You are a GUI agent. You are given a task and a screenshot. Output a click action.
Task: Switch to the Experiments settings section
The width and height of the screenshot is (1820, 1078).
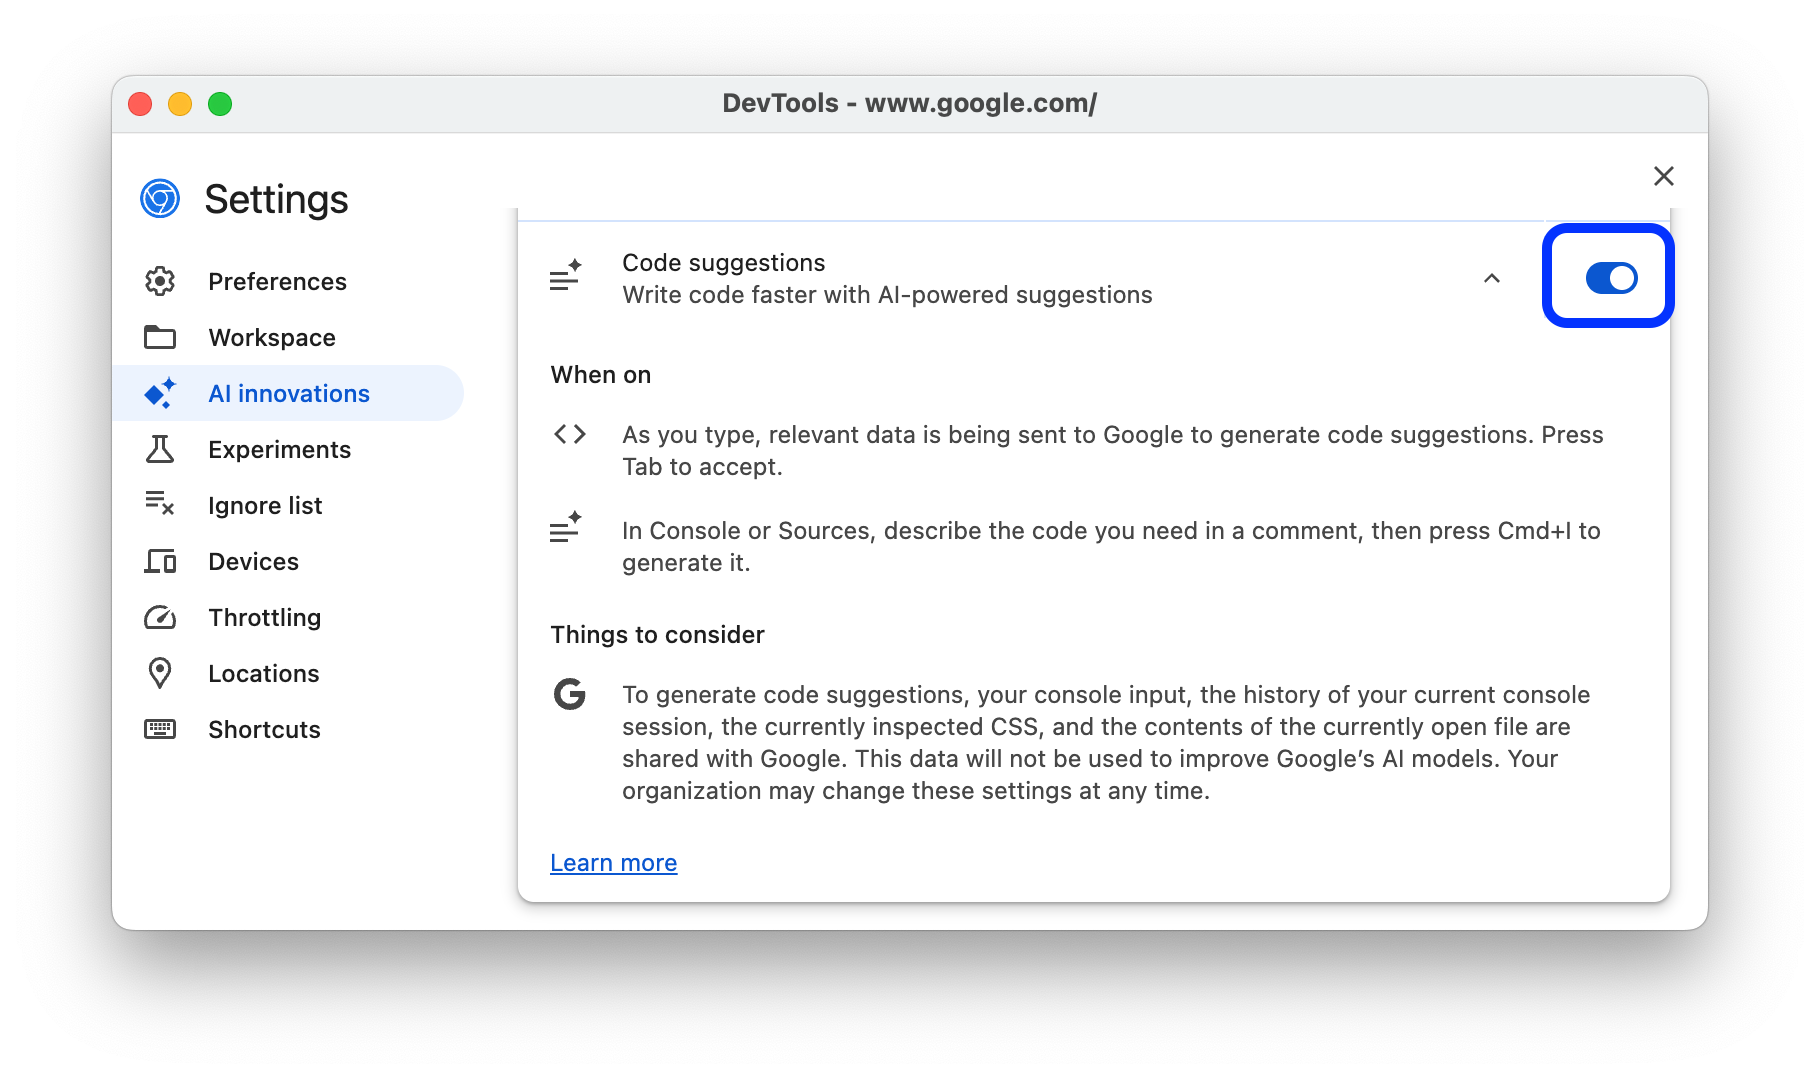tap(279, 449)
